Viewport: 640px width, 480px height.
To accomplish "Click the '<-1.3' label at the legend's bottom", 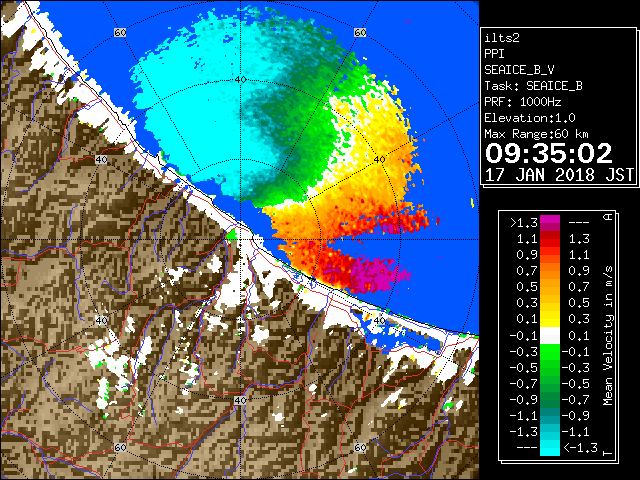I will tap(580, 448).
